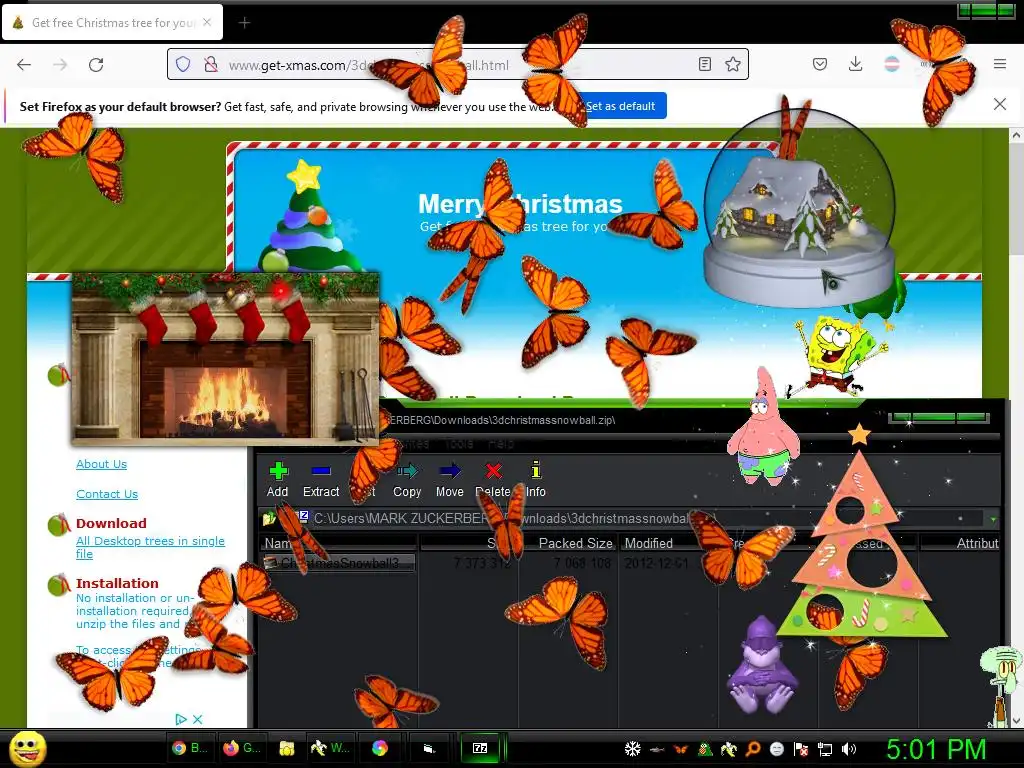Select the Copy tool in 7-Zip

[407, 479]
